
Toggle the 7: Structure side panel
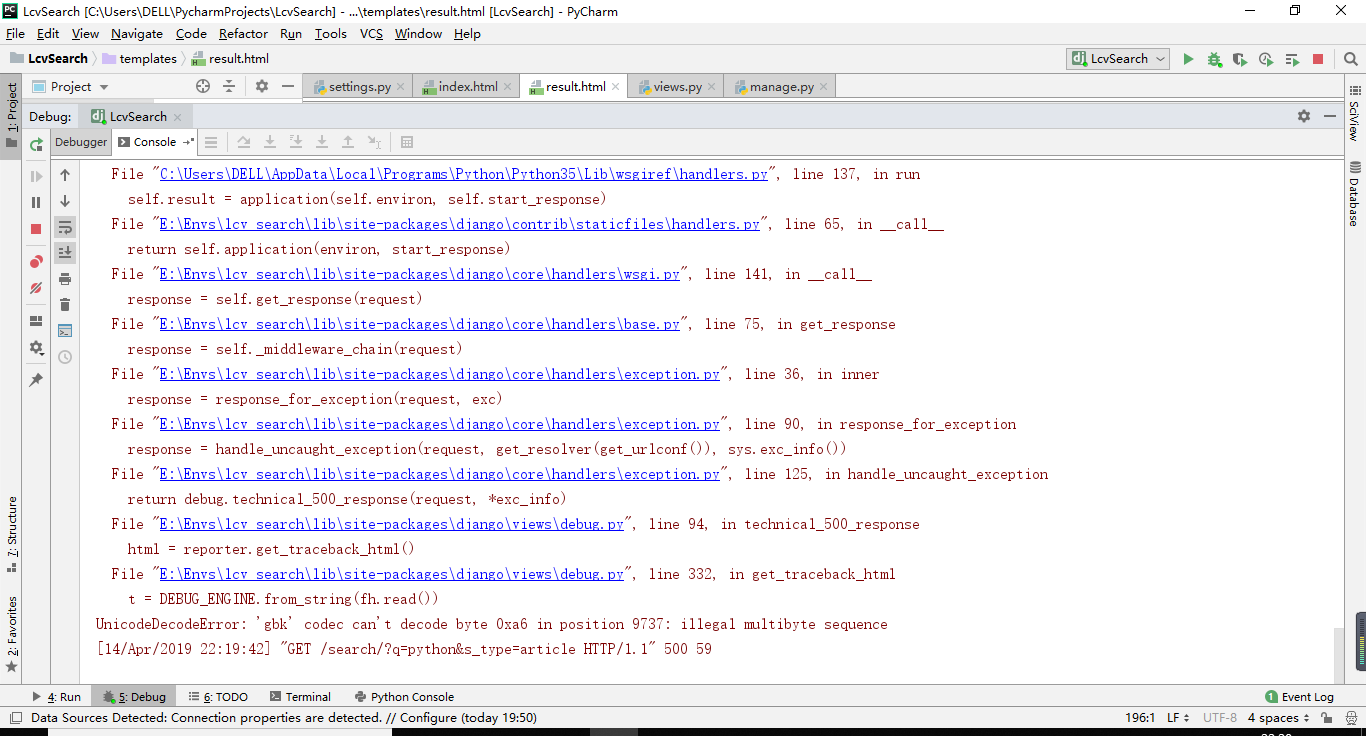coord(12,534)
